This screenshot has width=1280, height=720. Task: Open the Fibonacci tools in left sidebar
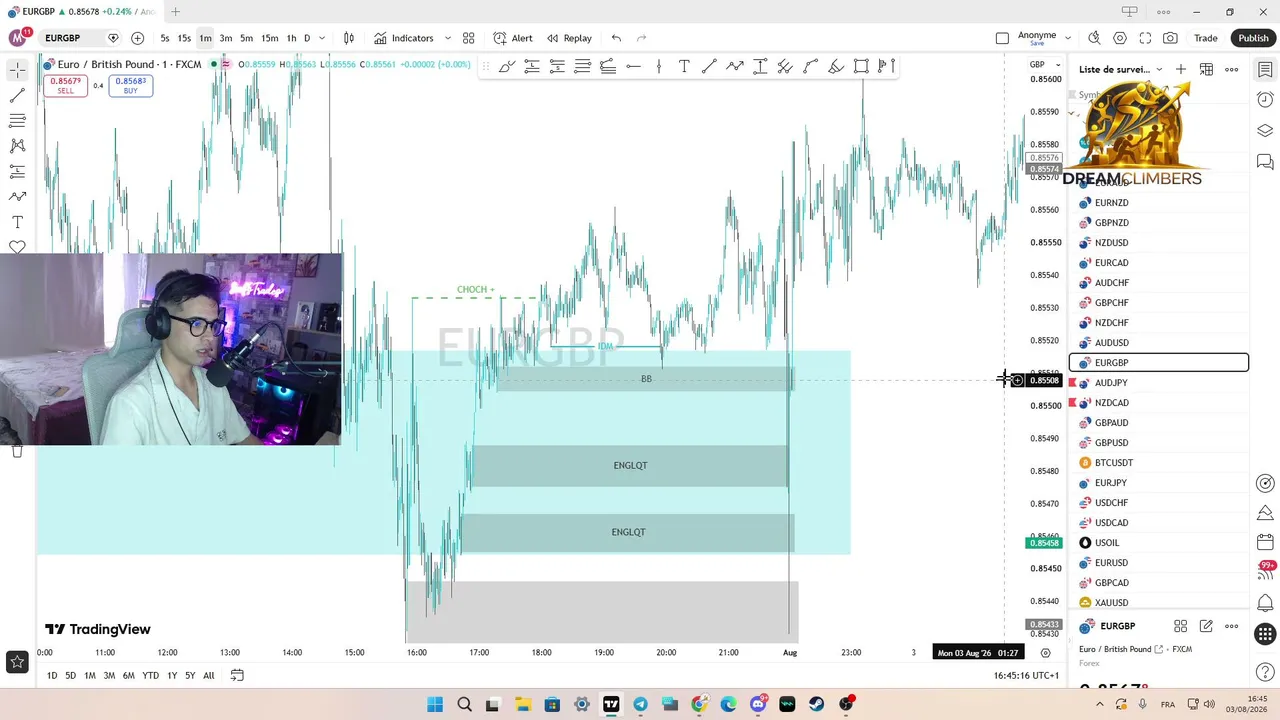coord(17,121)
